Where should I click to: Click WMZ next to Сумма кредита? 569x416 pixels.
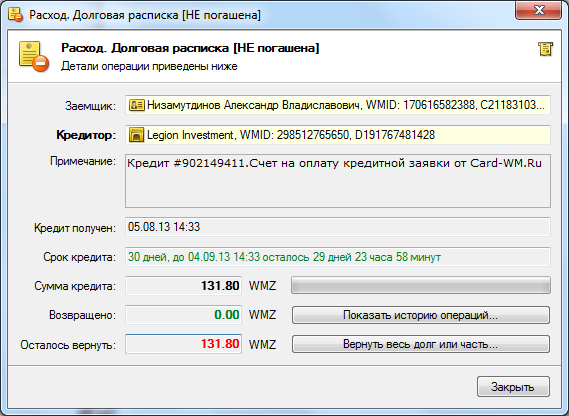pos(262,286)
